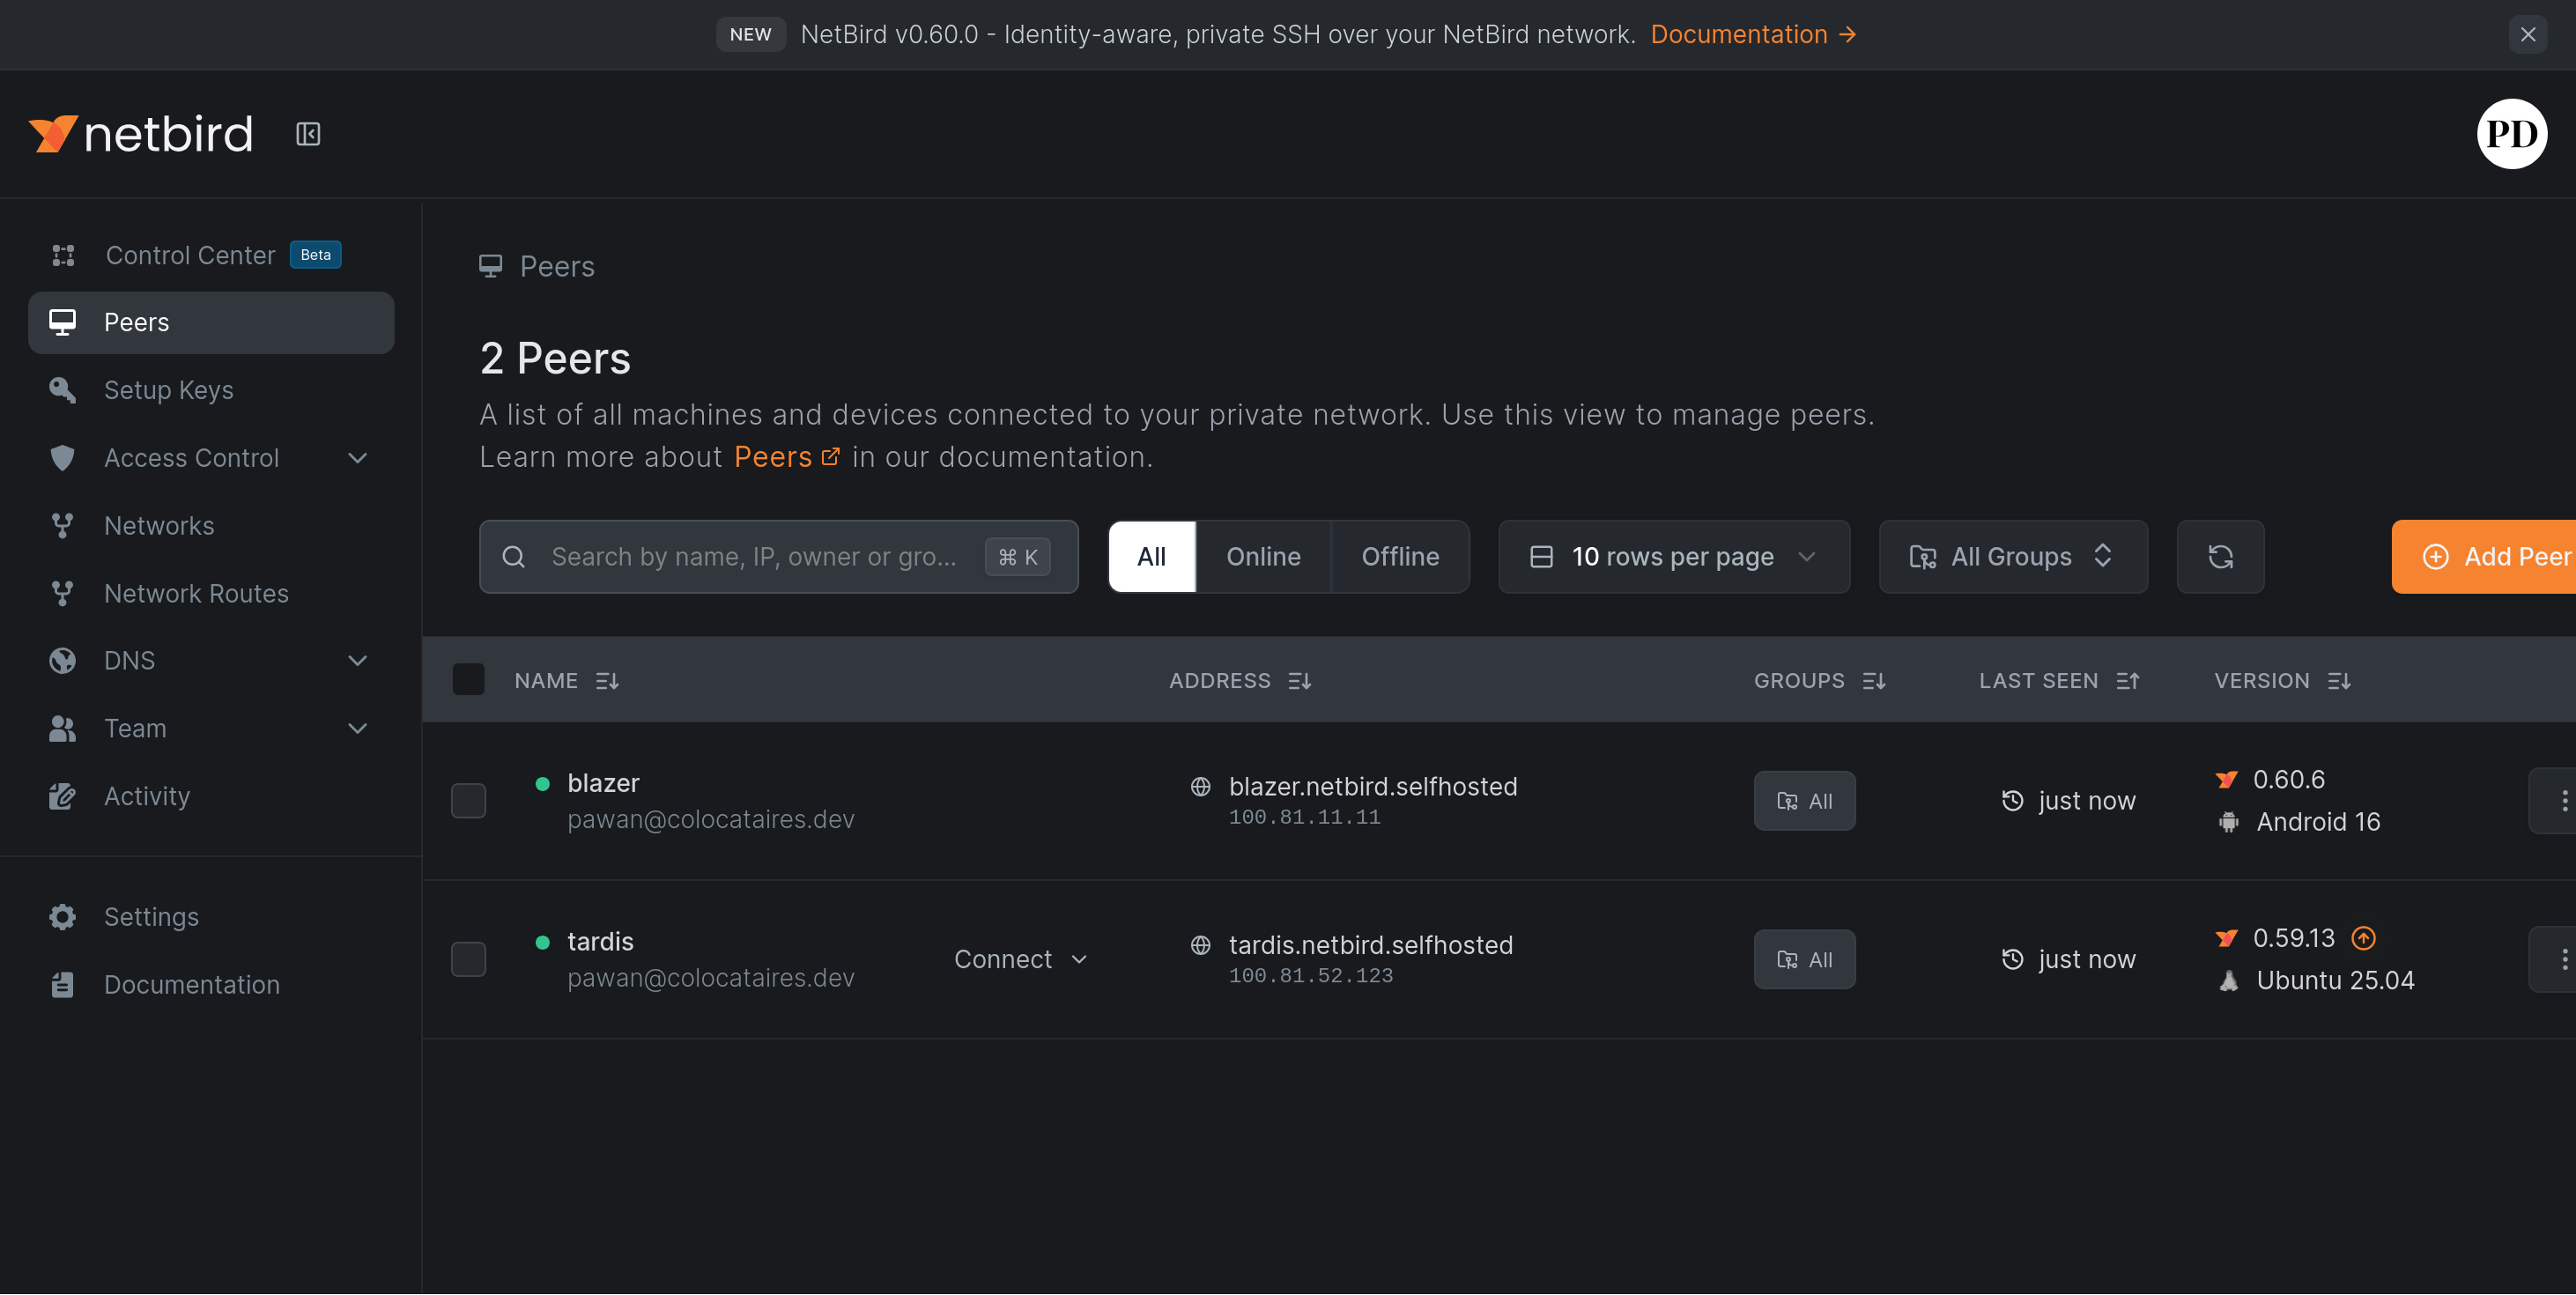Open the Control Center from the sidebar

pyautogui.click(x=190, y=255)
